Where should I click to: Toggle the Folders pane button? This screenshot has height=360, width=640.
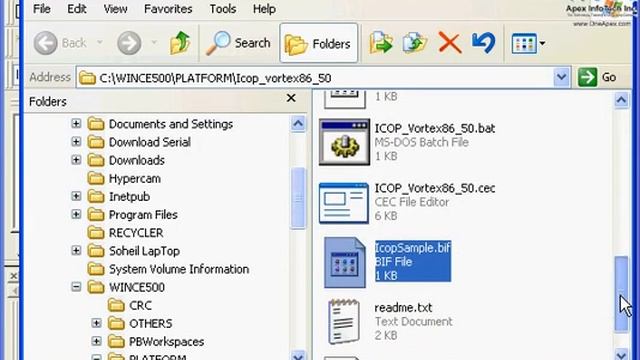click(318, 43)
